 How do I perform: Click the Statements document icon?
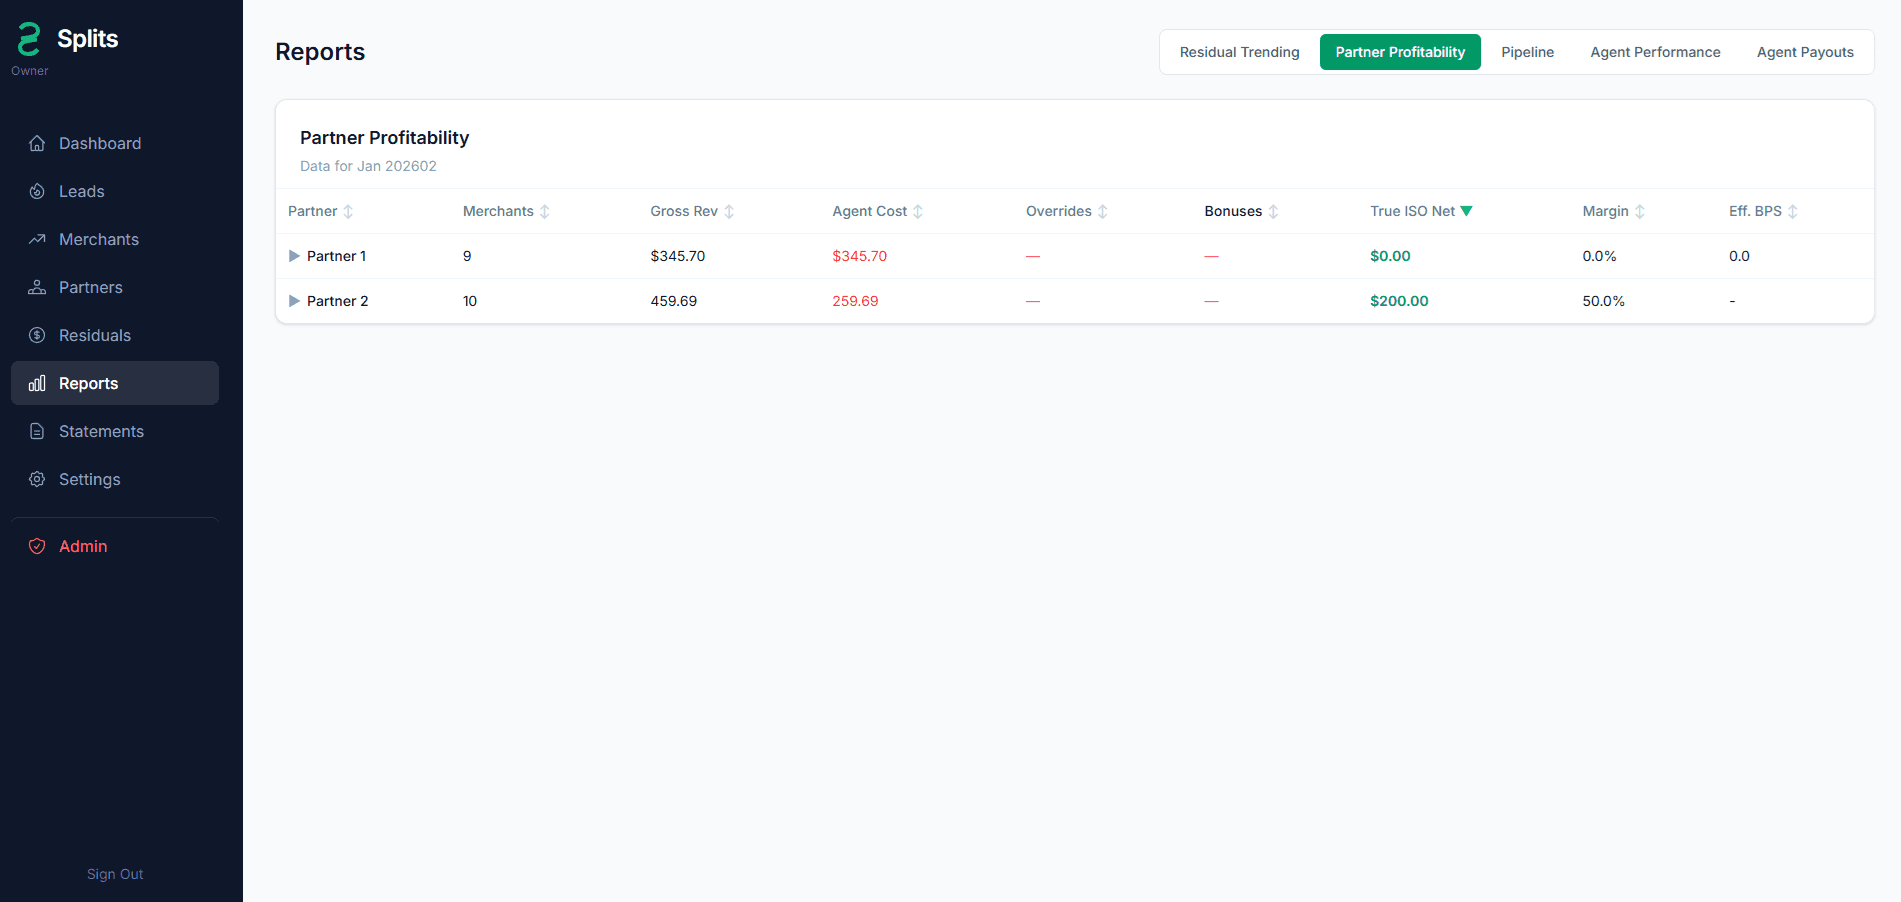point(37,431)
